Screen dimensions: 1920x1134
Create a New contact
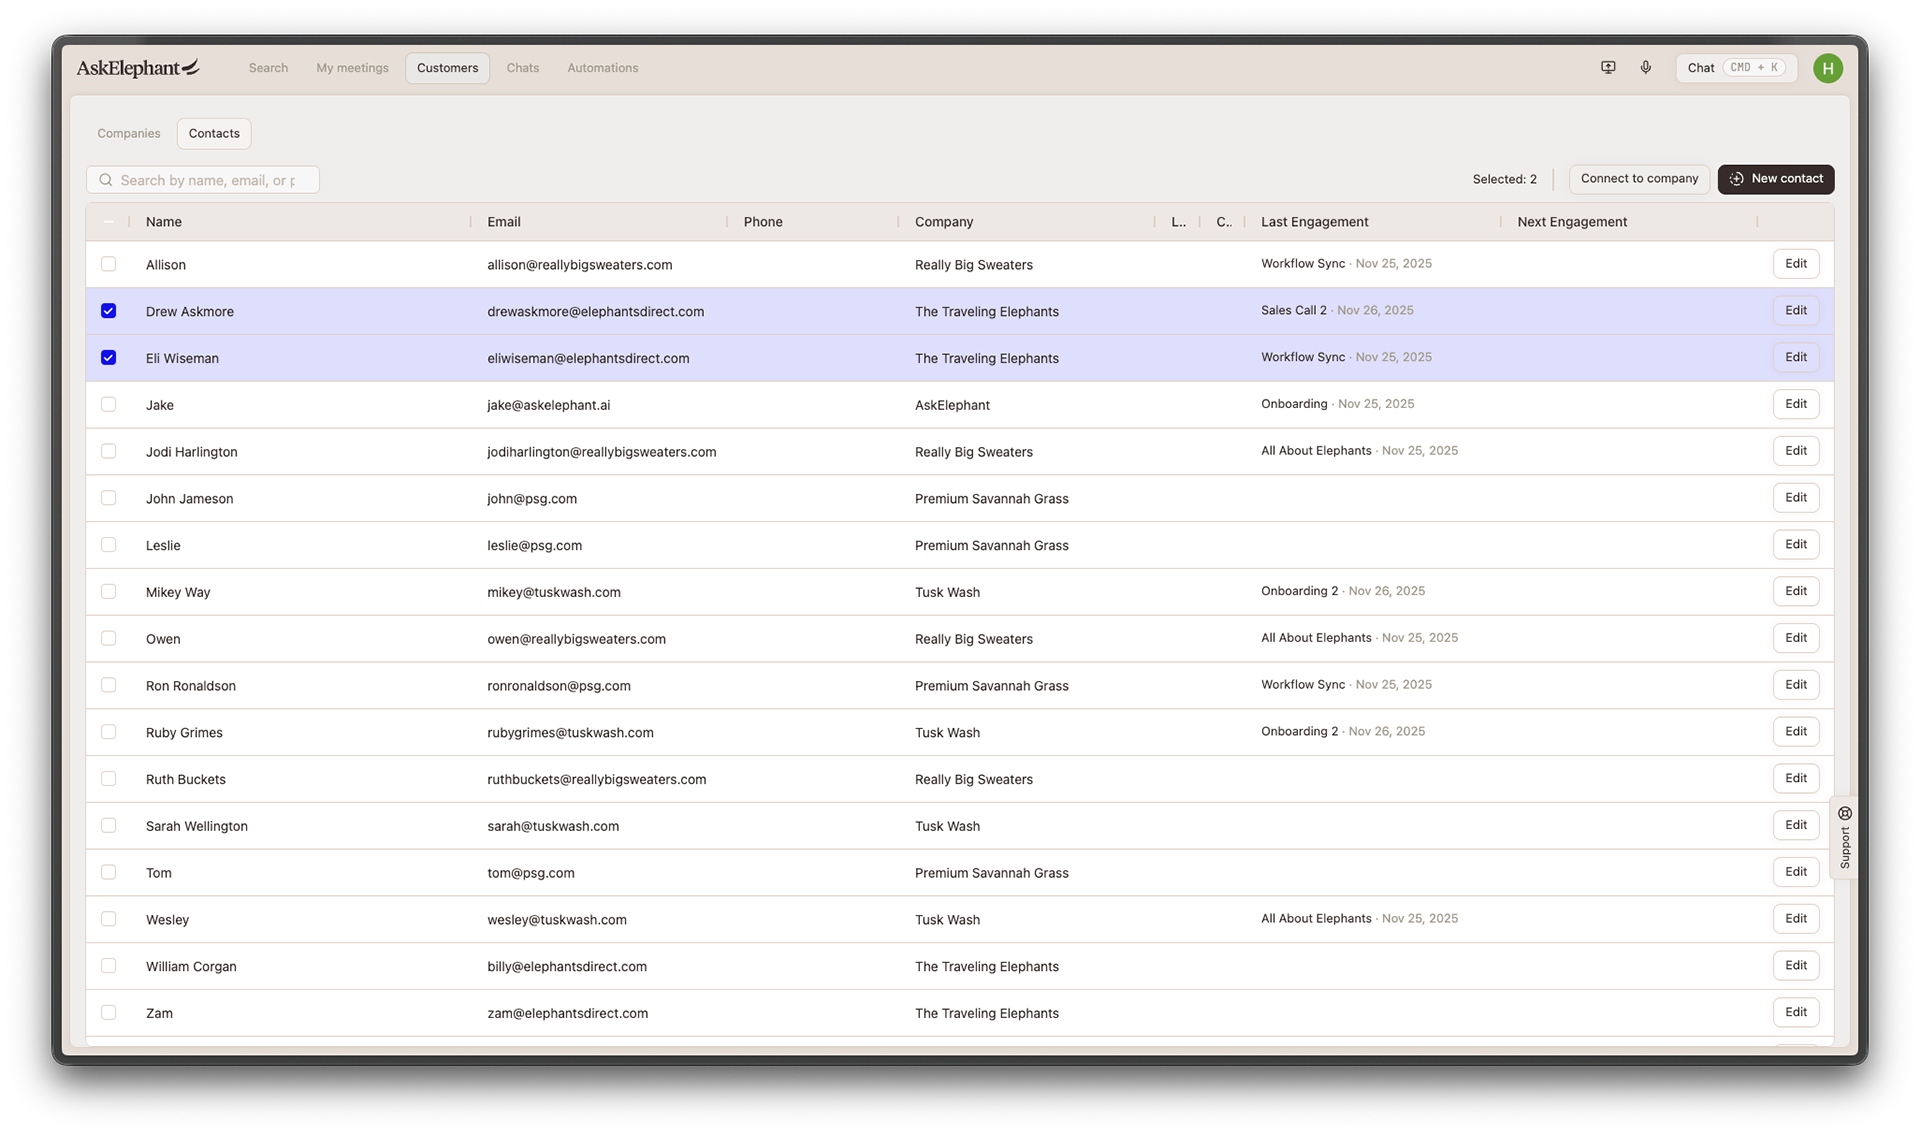[1776, 179]
